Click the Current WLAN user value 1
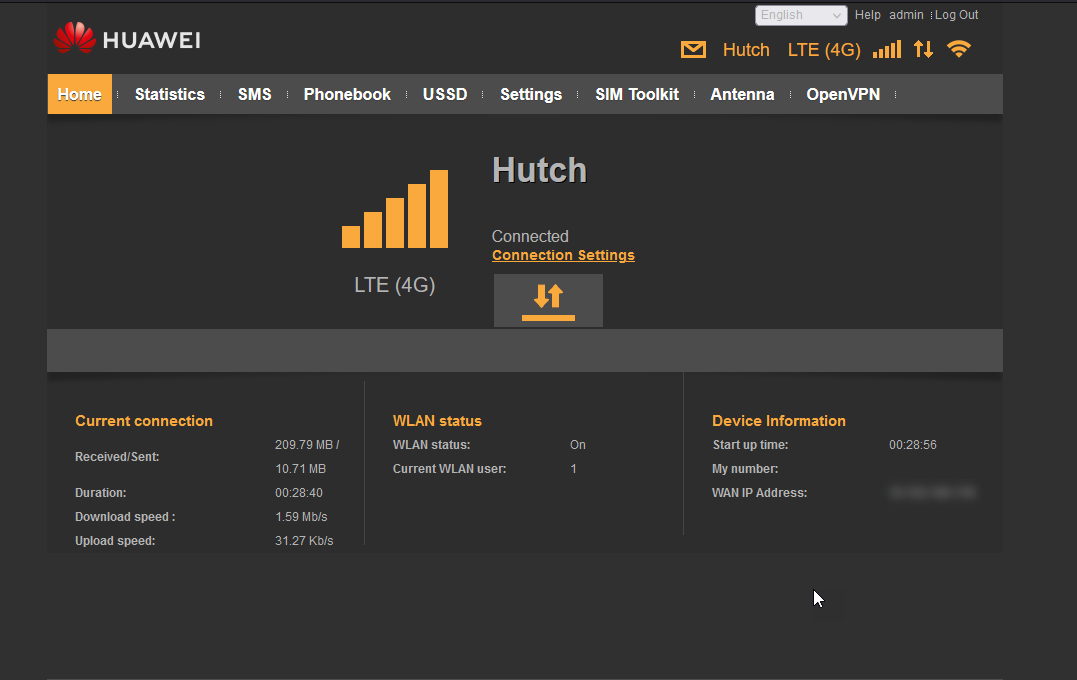 pyautogui.click(x=574, y=468)
